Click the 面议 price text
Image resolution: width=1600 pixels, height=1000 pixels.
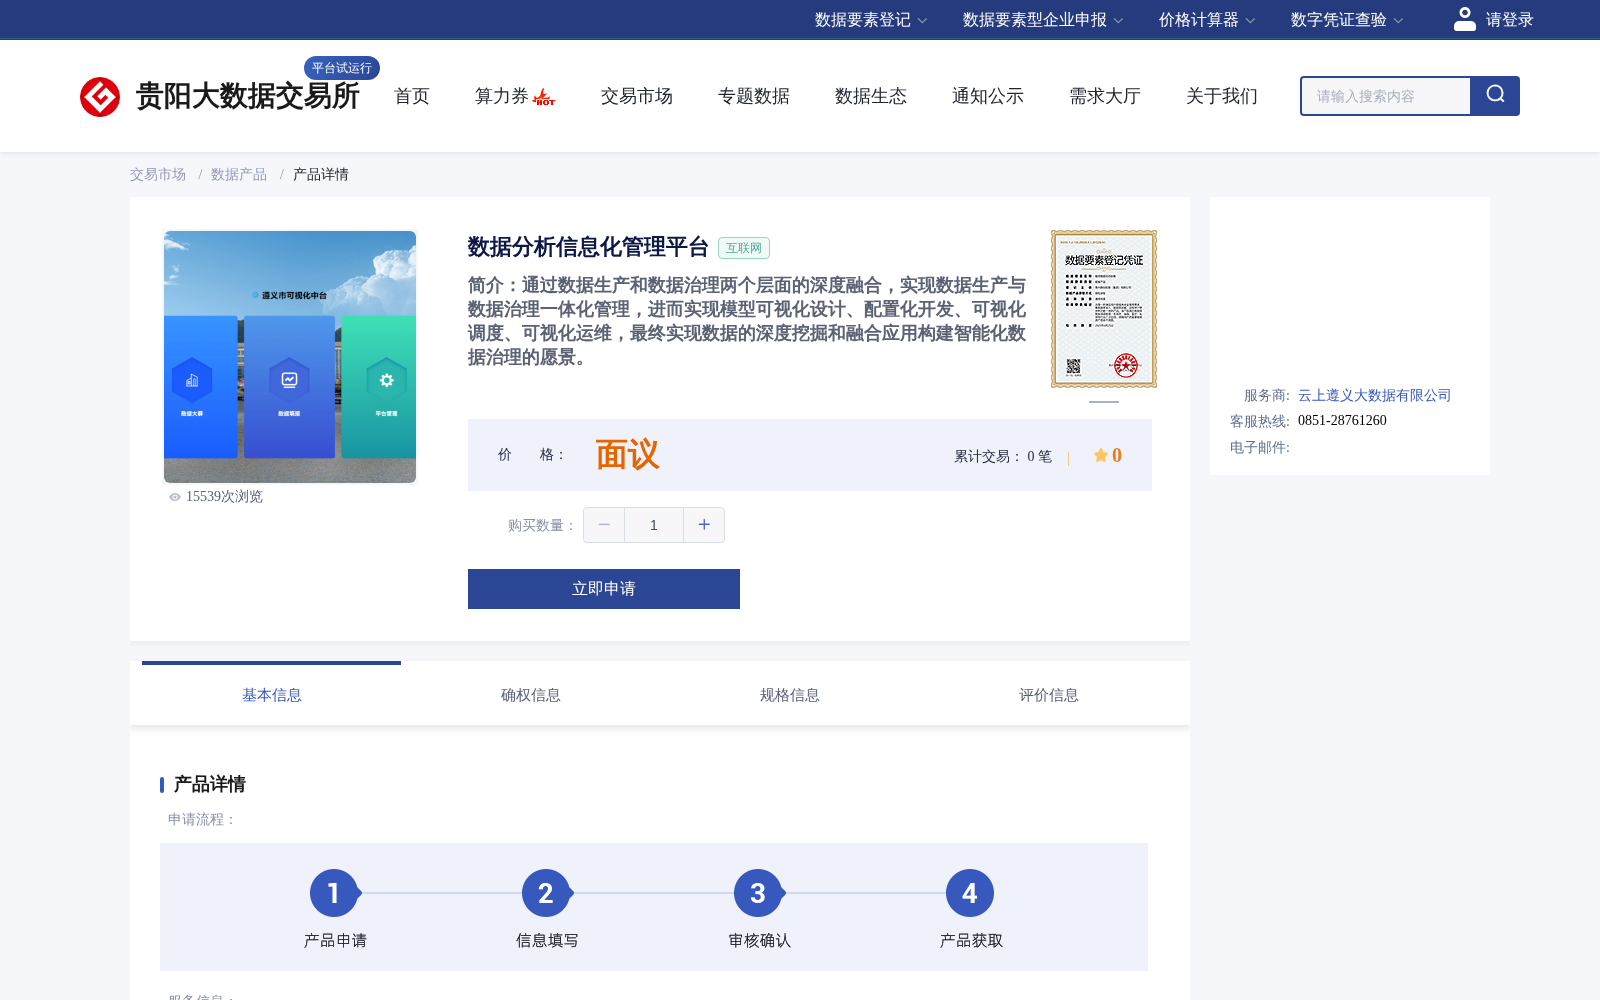click(x=627, y=455)
